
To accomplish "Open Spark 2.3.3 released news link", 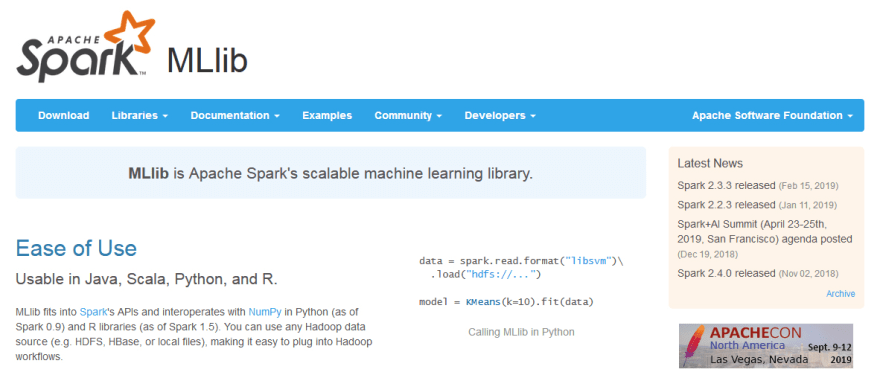I will pos(726,185).
